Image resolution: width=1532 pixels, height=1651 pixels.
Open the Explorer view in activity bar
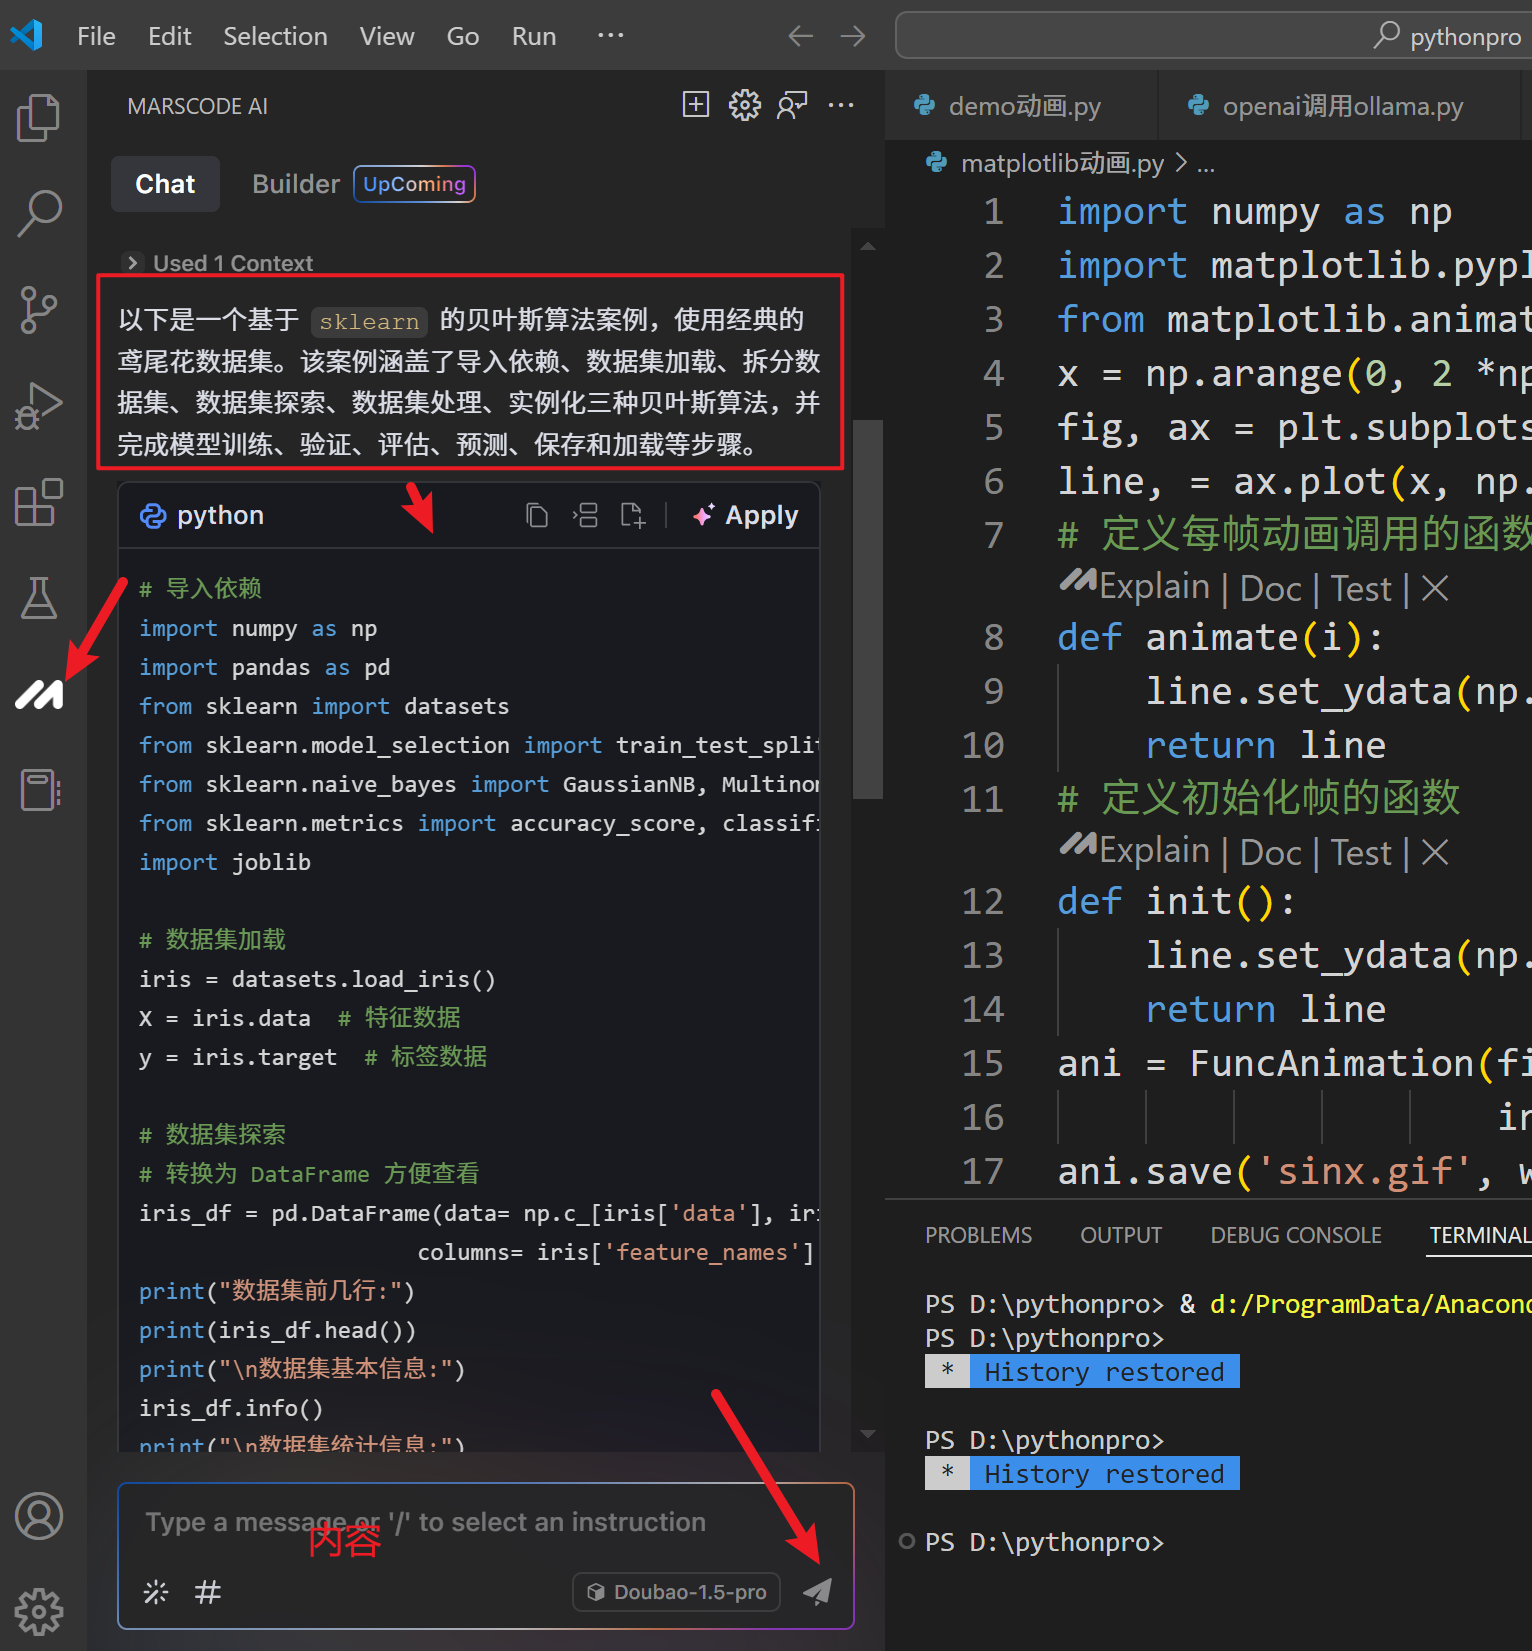(39, 117)
